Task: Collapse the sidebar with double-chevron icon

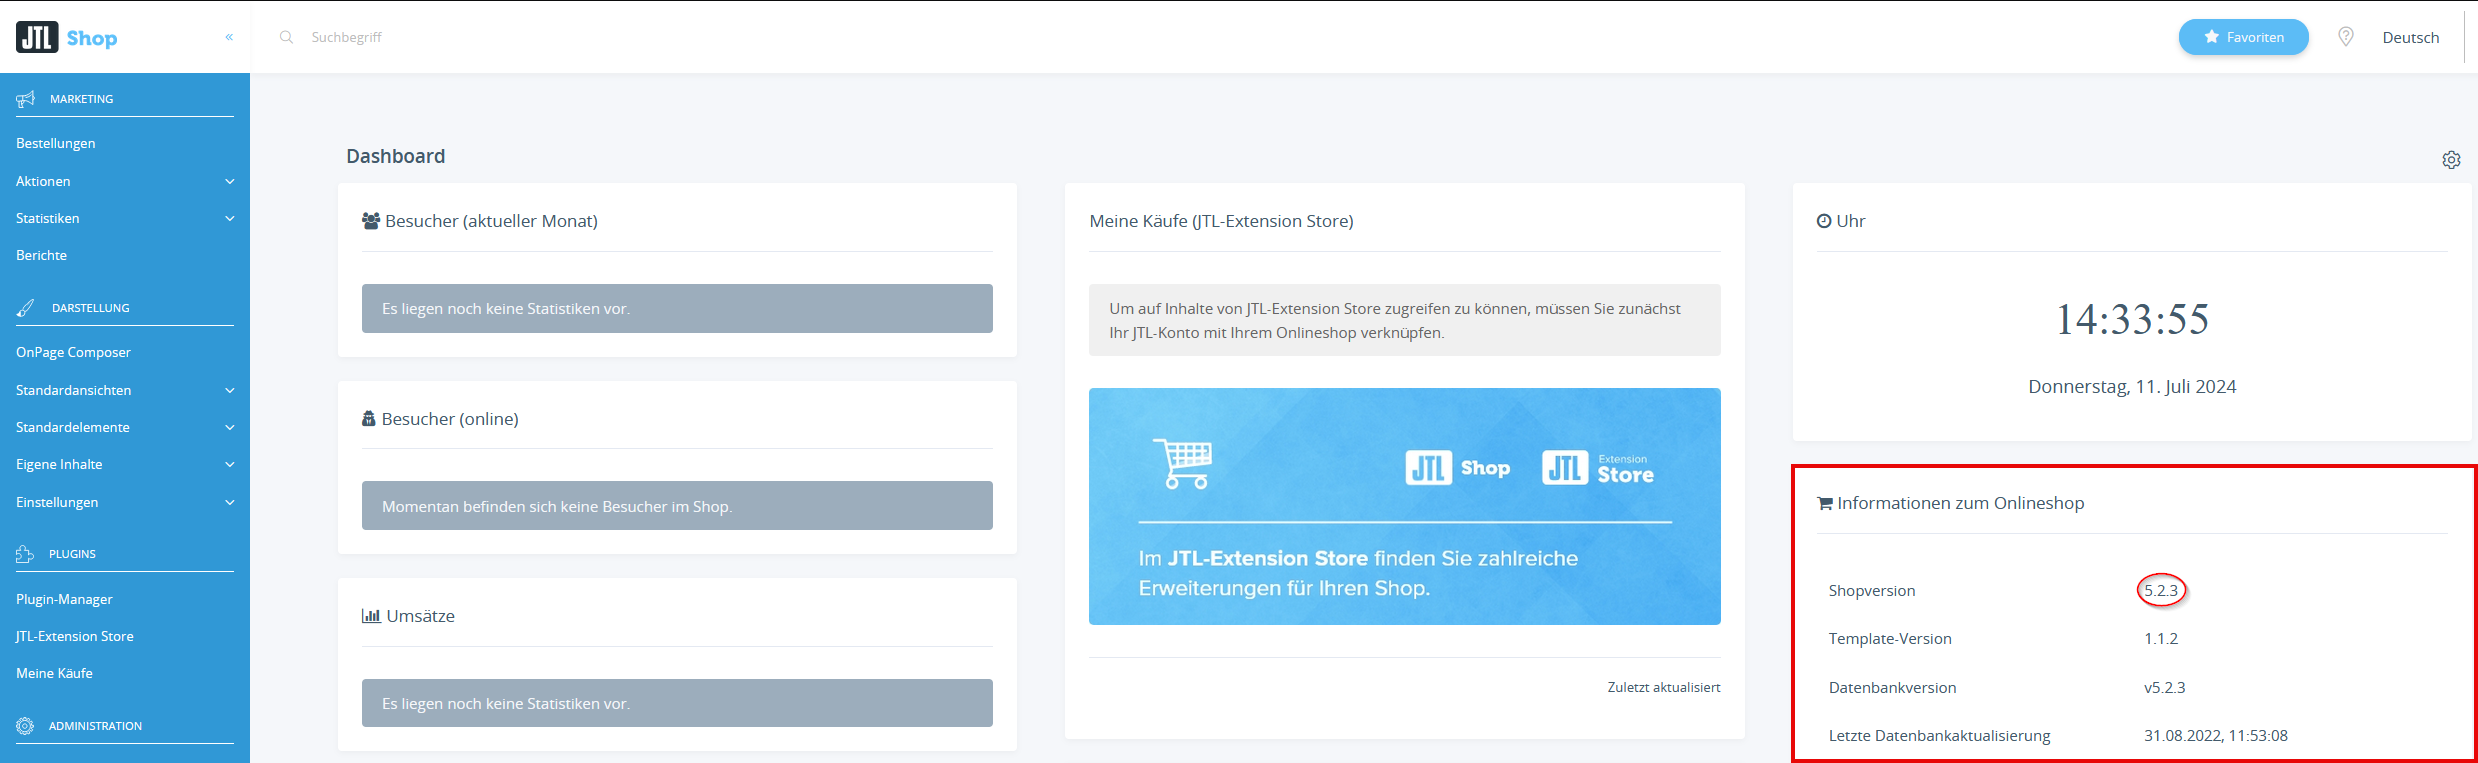Action: (x=229, y=37)
